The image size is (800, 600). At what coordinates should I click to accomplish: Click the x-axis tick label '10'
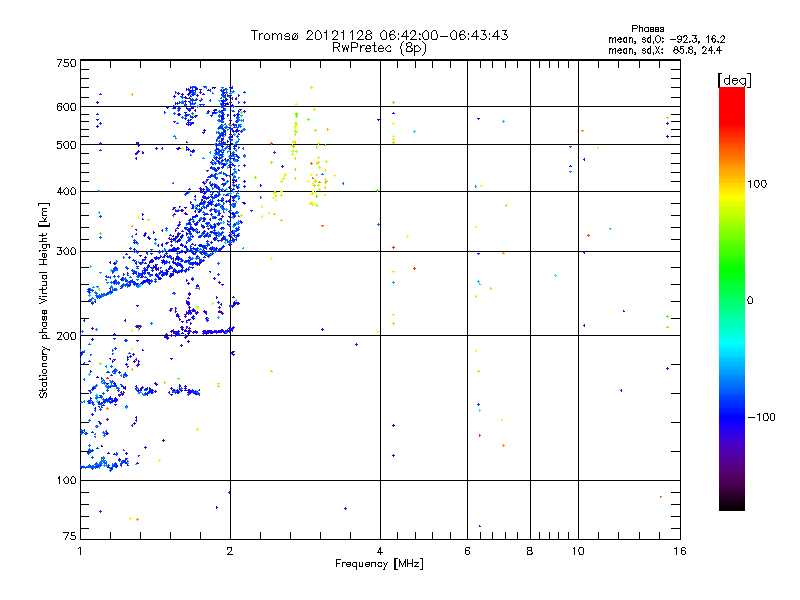pyautogui.click(x=578, y=551)
